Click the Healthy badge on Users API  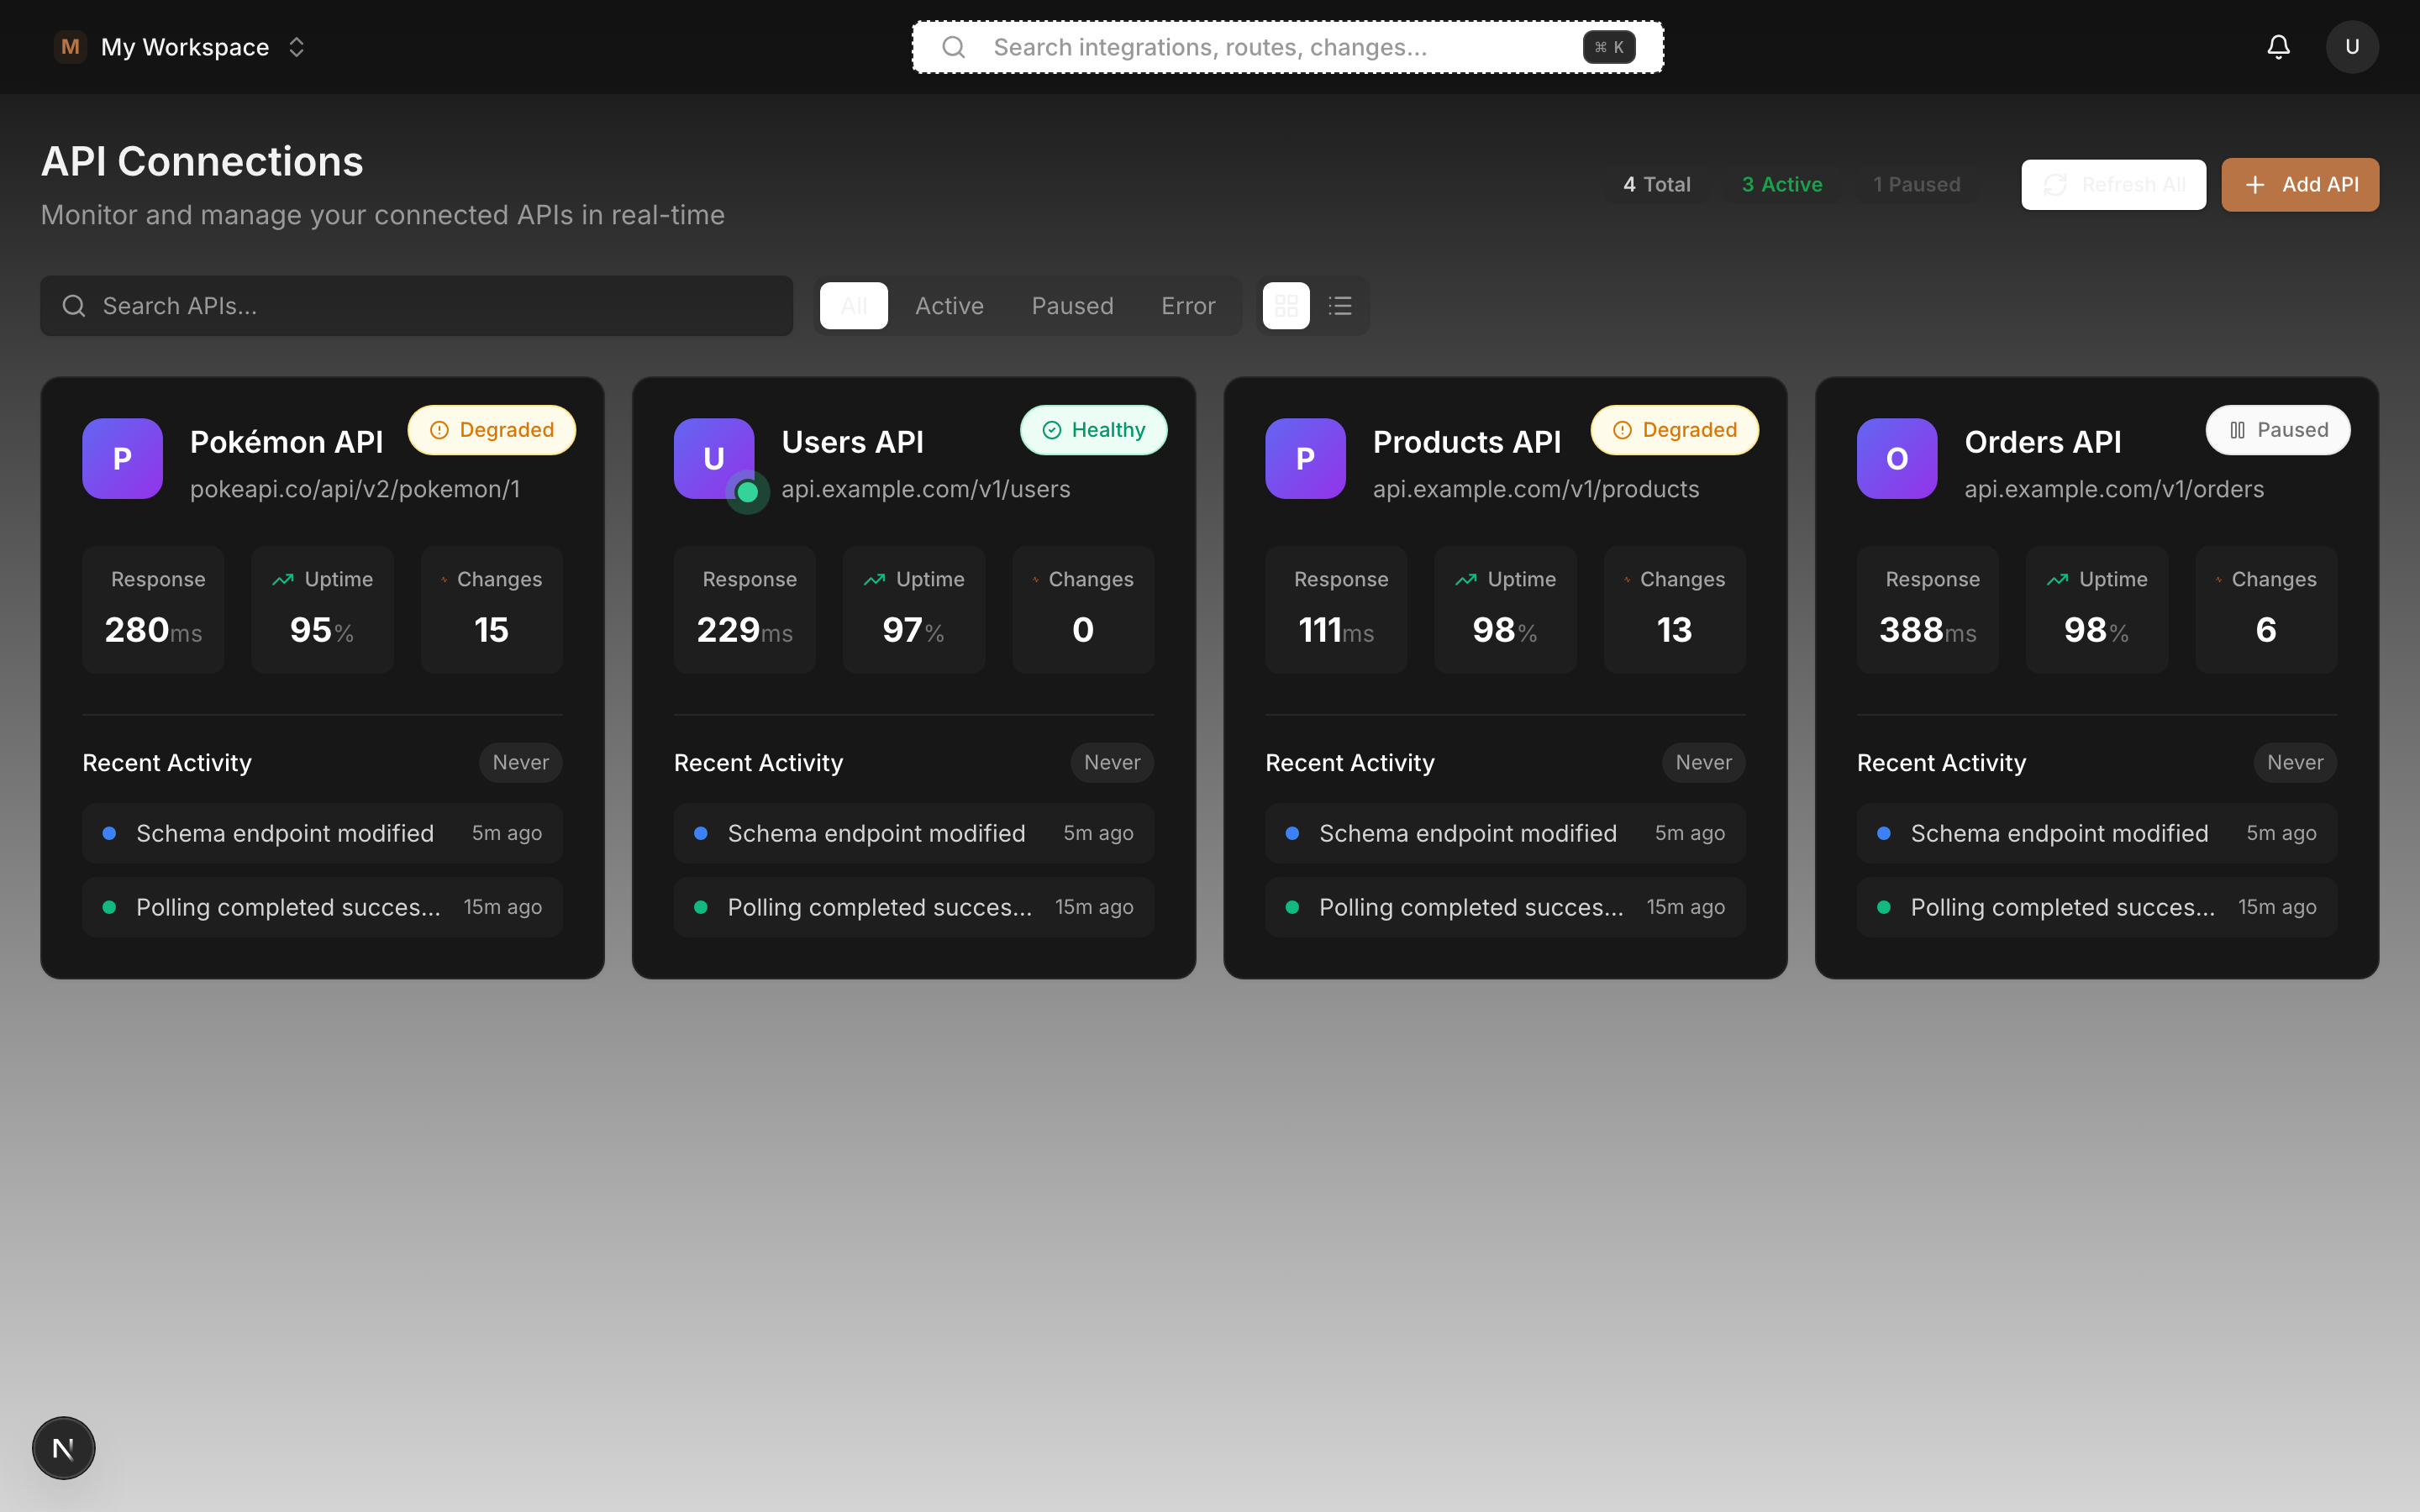pos(1093,429)
